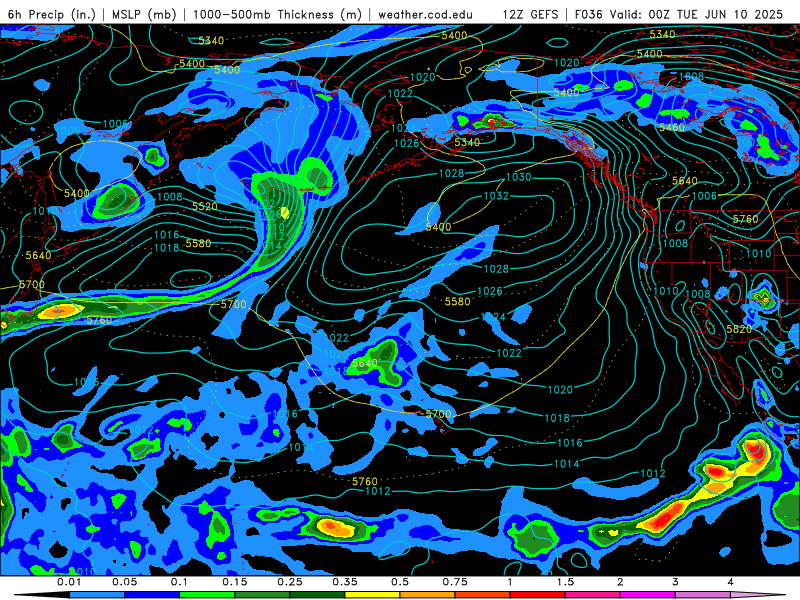Select the '12Z GEFS' model run label
The height and width of the screenshot is (600, 800).
click(531, 14)
